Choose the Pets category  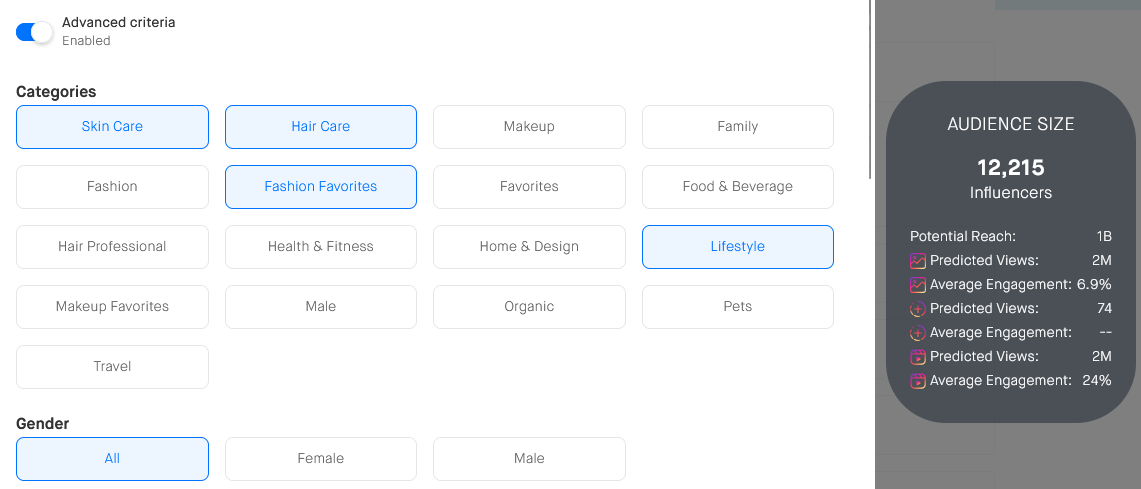[x=737, y=307]
